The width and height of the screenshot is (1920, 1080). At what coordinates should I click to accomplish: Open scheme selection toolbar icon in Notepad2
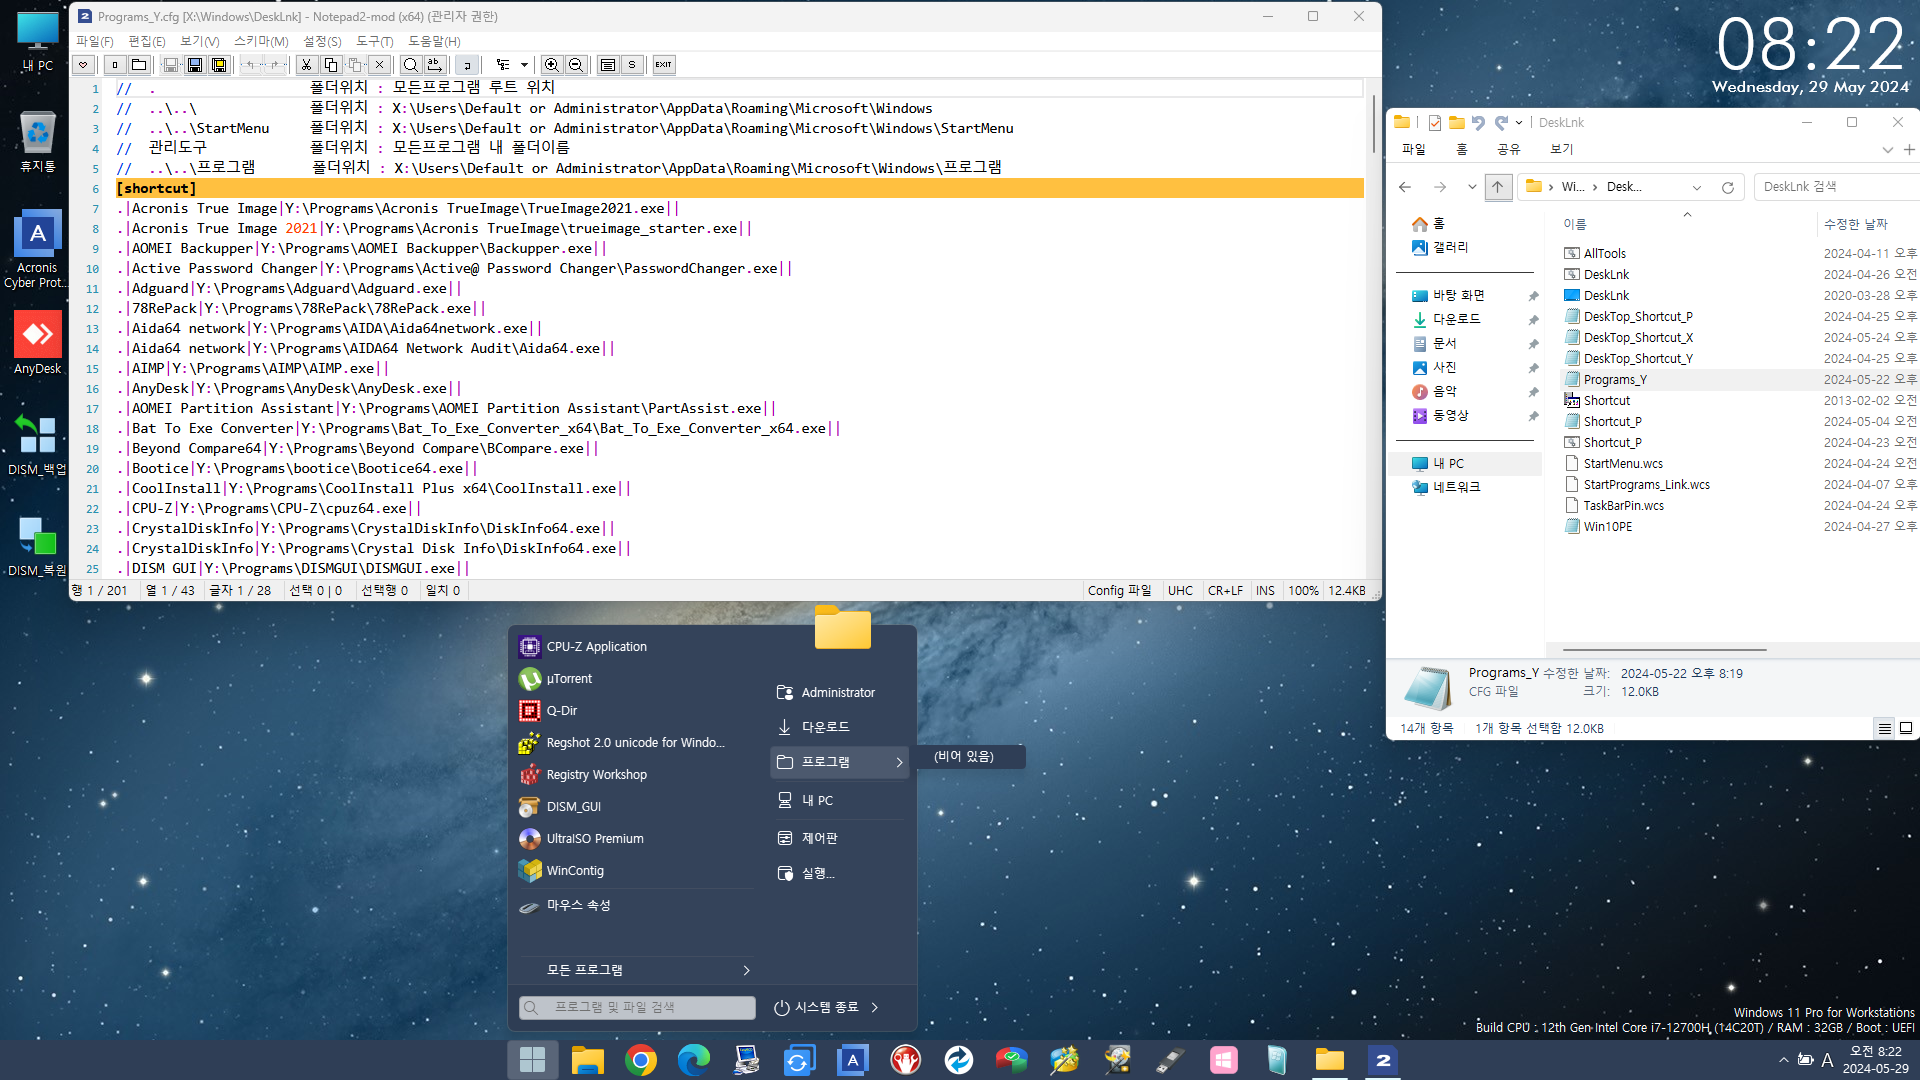pos(503,65)
